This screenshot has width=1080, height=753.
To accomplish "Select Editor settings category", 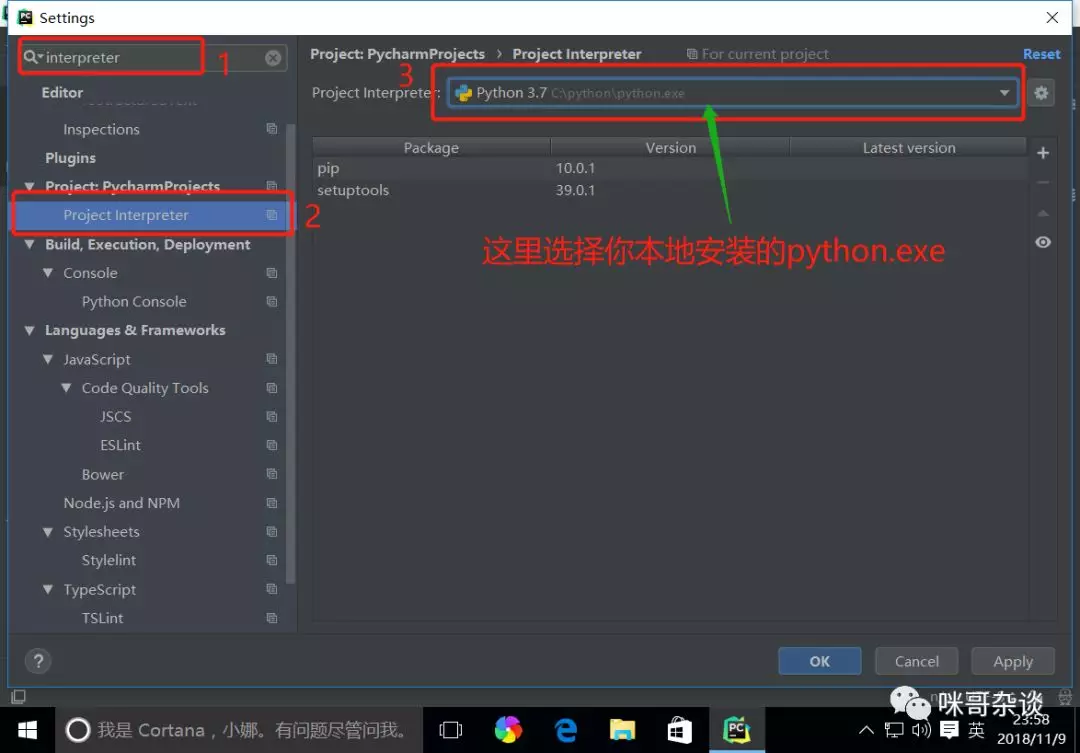I will pos(62,92).
